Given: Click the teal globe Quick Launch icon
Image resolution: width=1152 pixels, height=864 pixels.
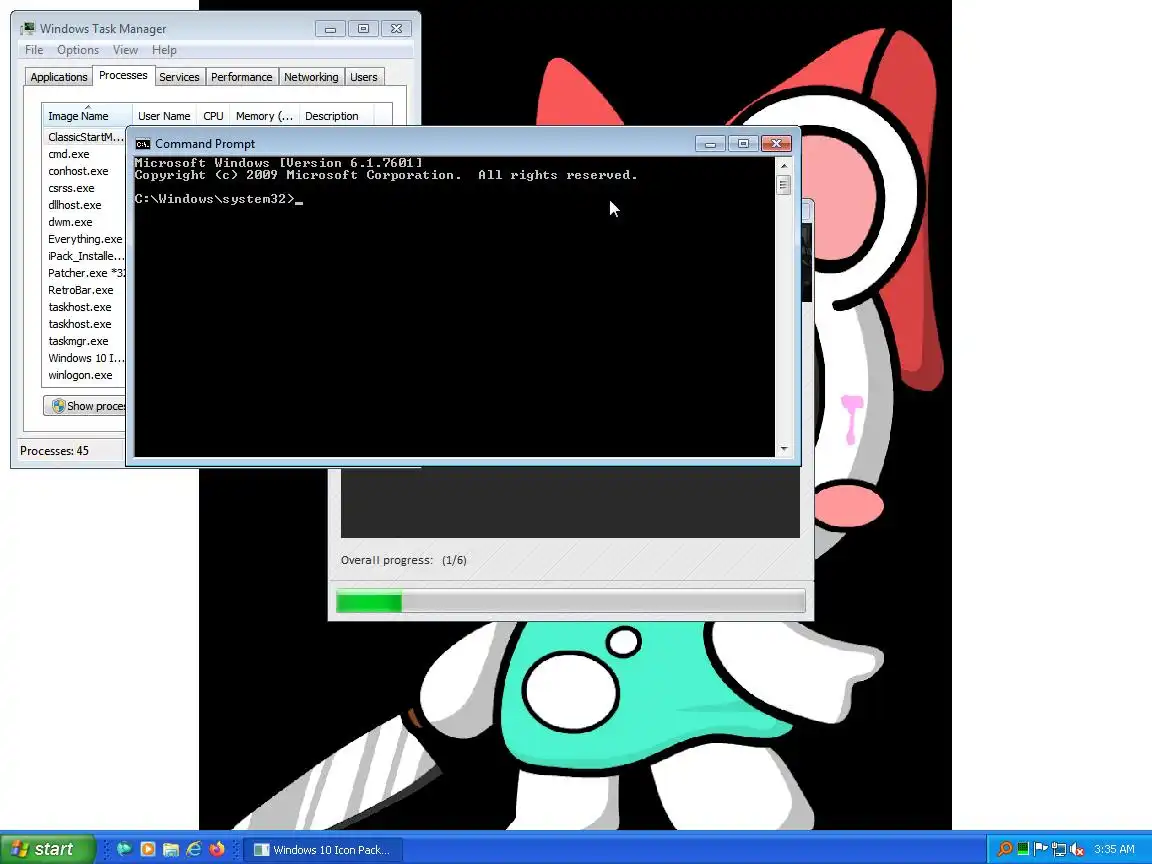Looking at the screenshot, I should (x=124, y=849).
